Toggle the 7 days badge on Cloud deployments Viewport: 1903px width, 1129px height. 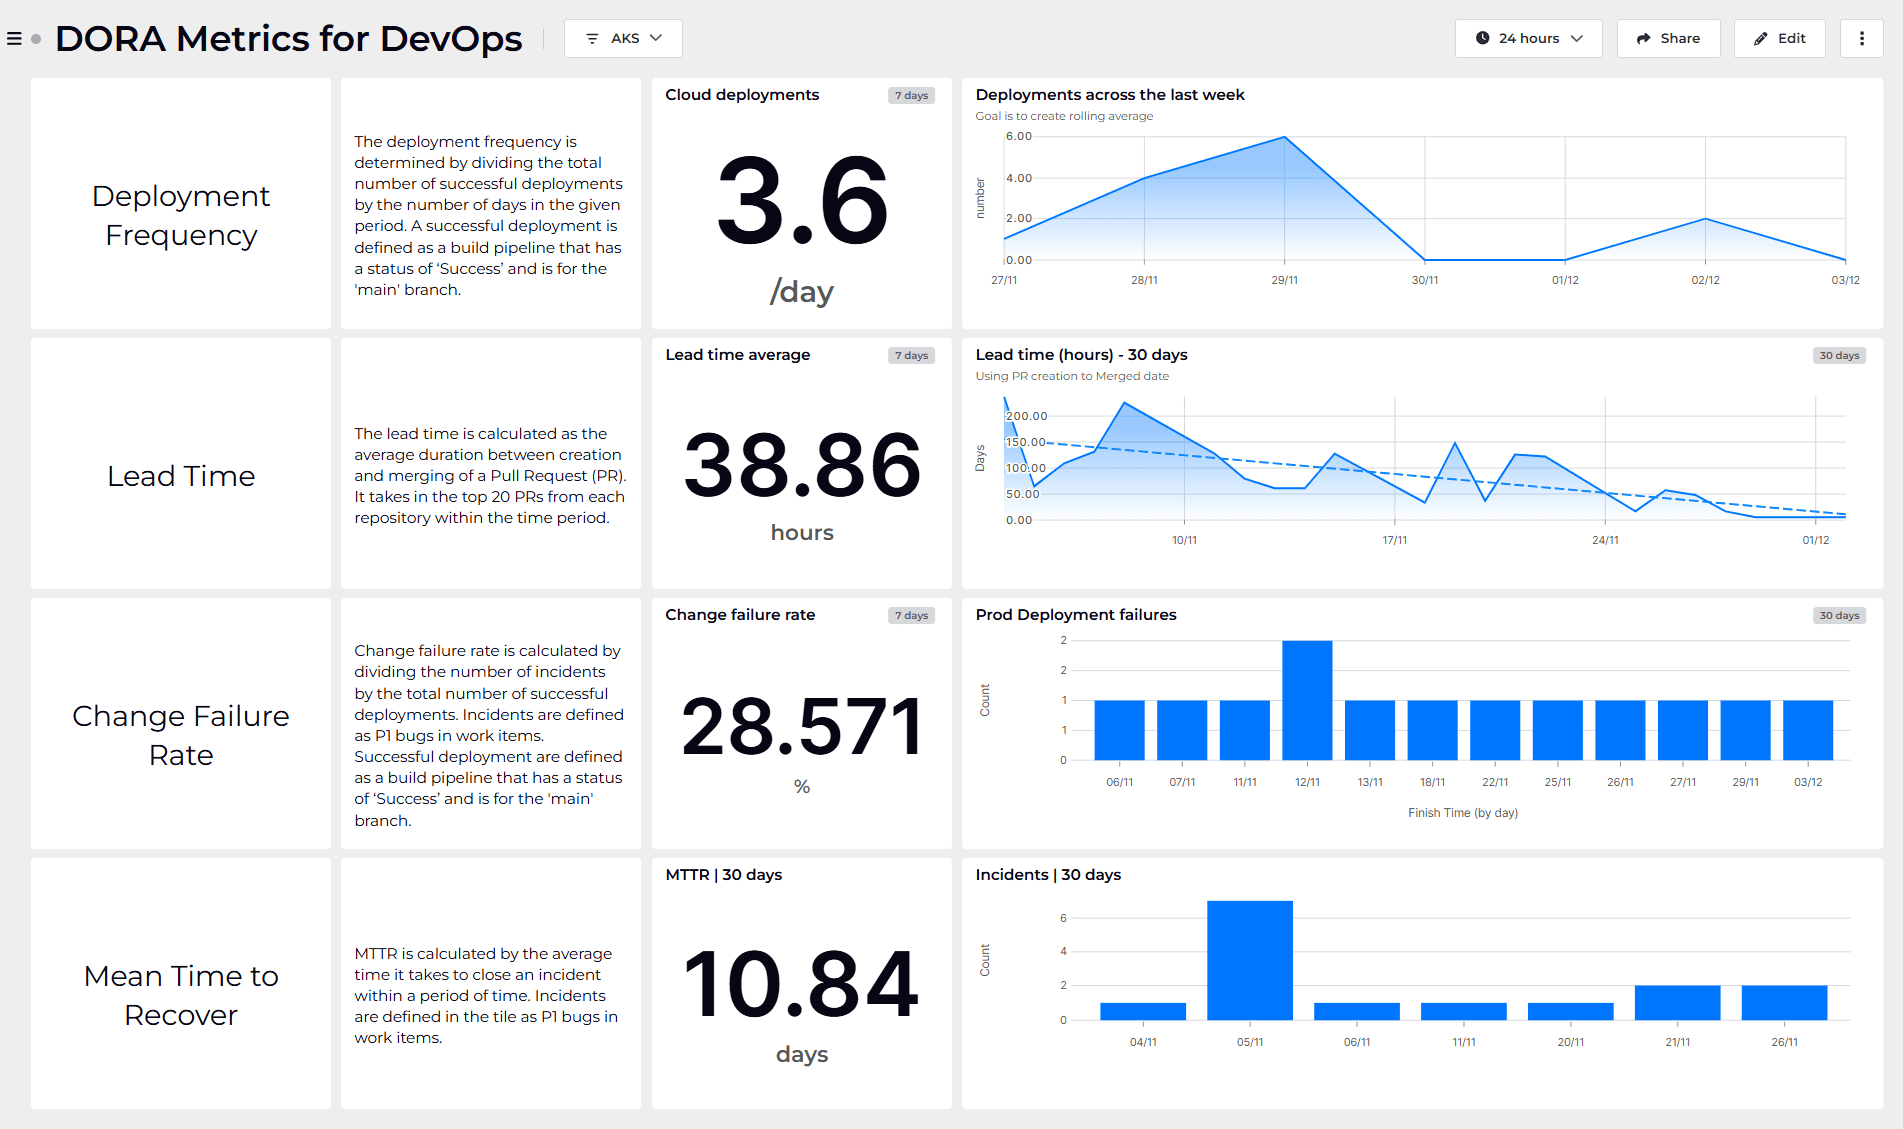click(x=911, y=95)
